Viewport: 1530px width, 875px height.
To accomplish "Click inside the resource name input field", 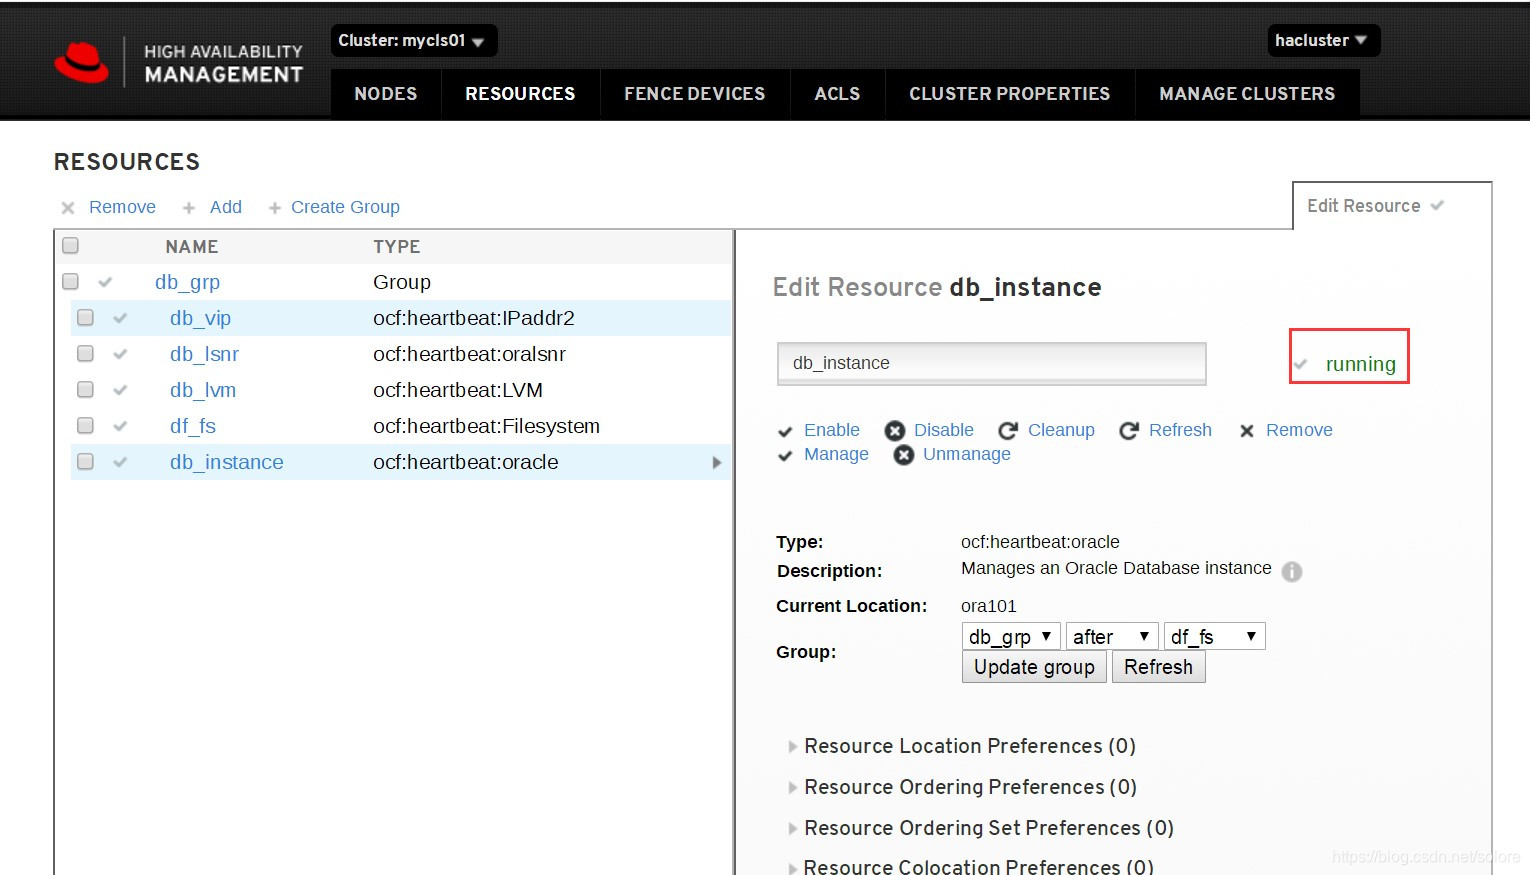I will click(x=991, y=363).
